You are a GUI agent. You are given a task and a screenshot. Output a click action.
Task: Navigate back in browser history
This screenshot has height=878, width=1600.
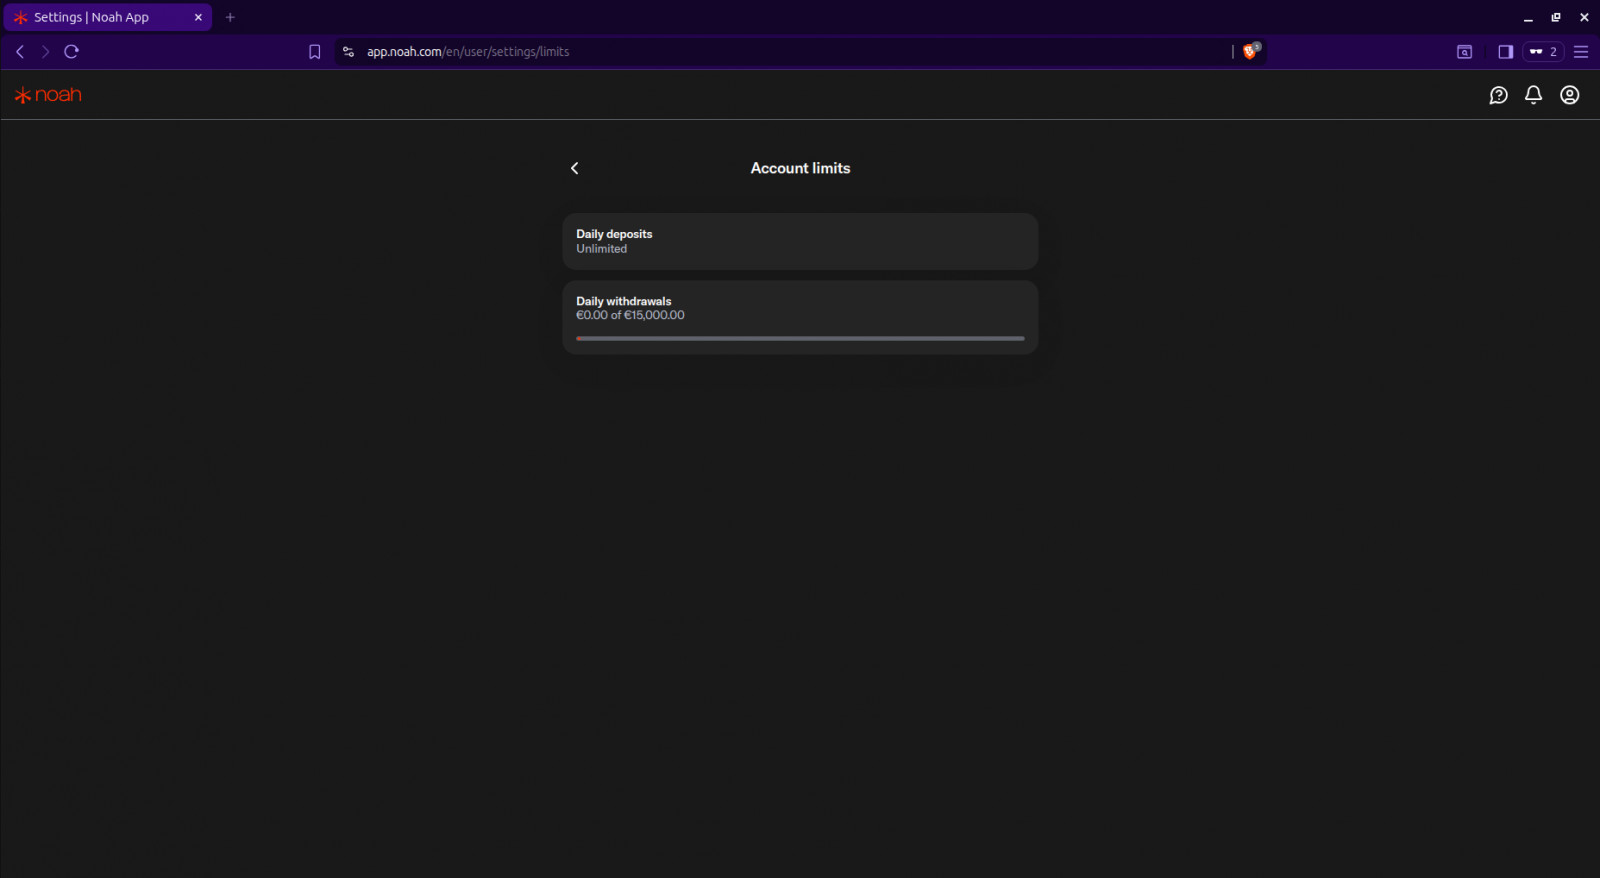pyautogui.click(x=20, y=52)
